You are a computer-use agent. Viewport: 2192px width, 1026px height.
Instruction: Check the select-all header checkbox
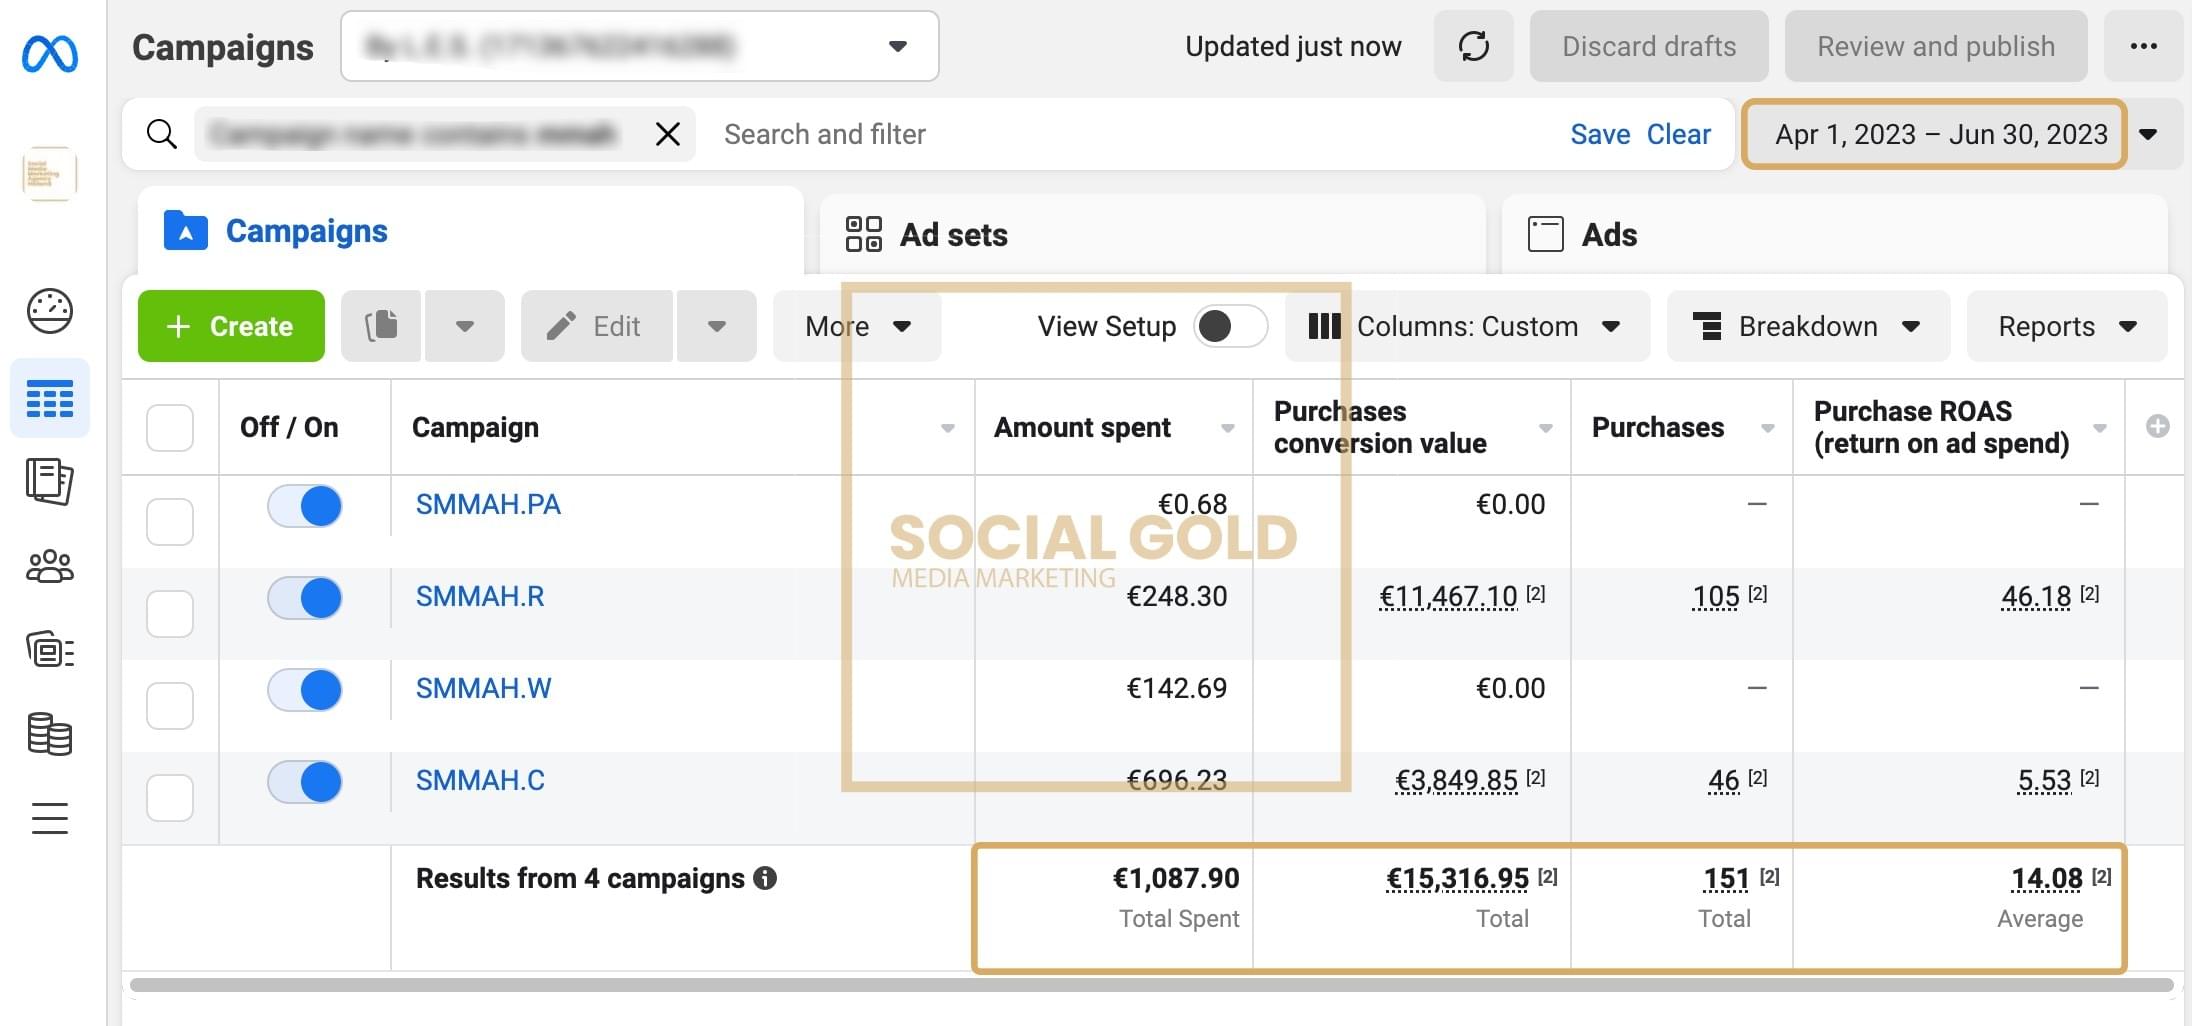(170, 428)
